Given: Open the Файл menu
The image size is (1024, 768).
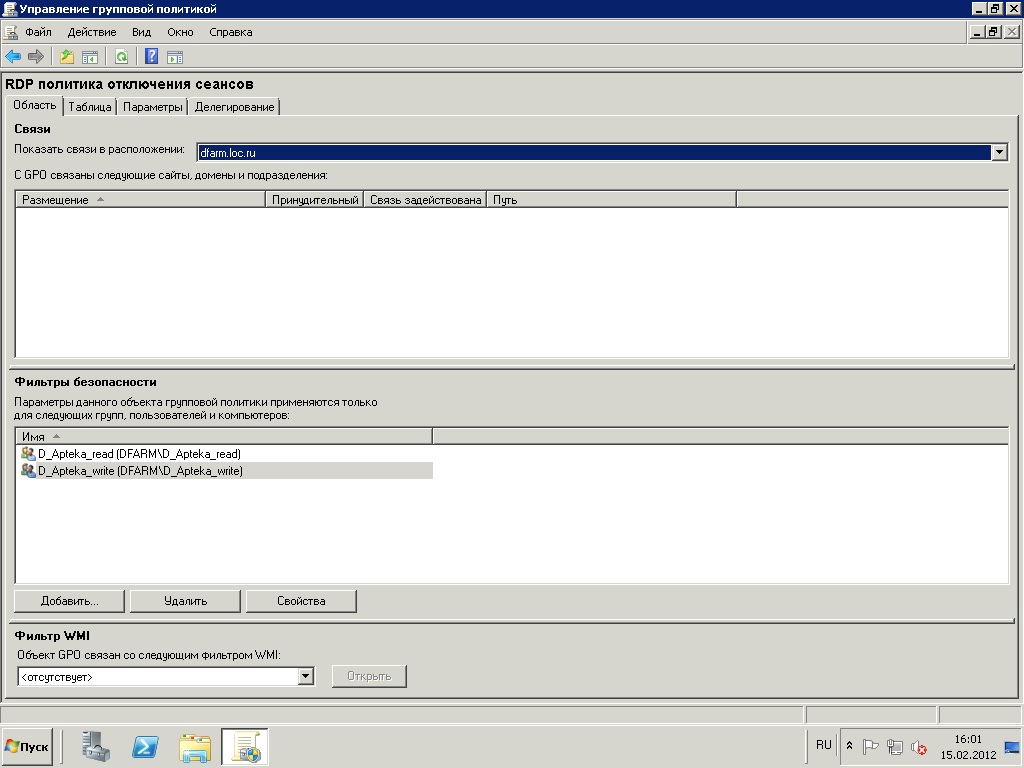Looking at the screenshot, I should tap(39, 32).
